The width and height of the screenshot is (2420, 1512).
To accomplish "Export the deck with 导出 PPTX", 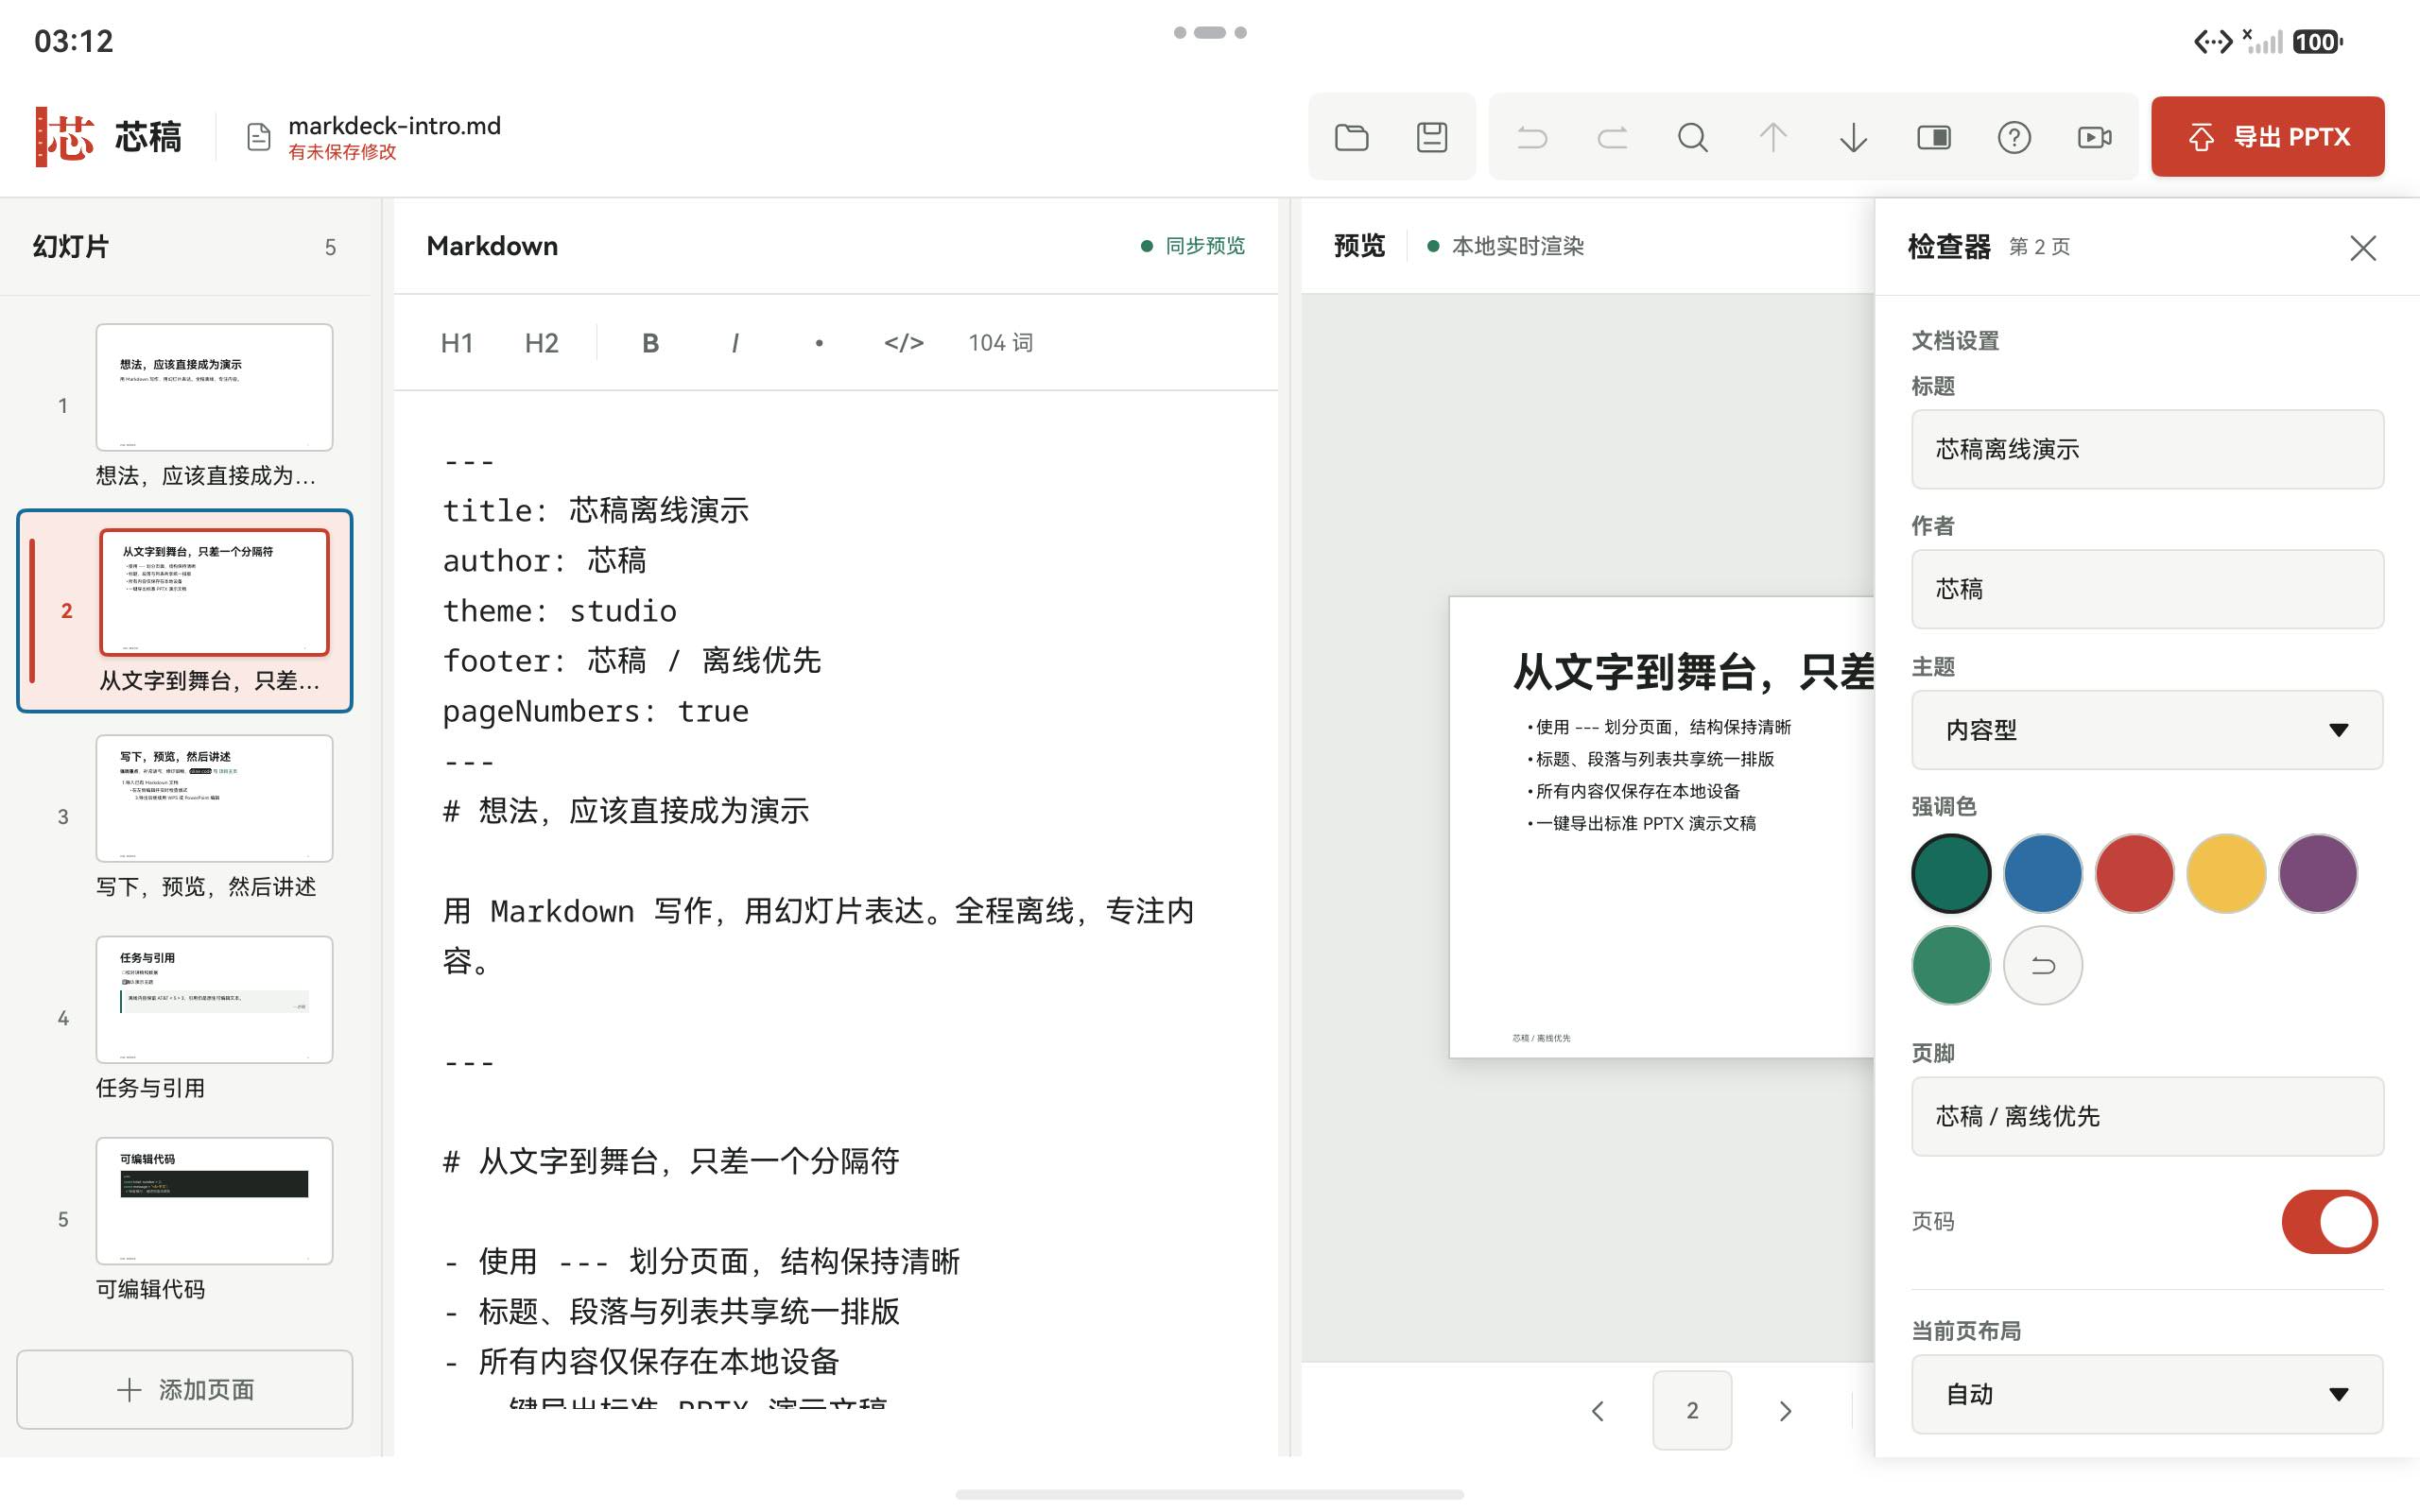I will click(2267, 137).
